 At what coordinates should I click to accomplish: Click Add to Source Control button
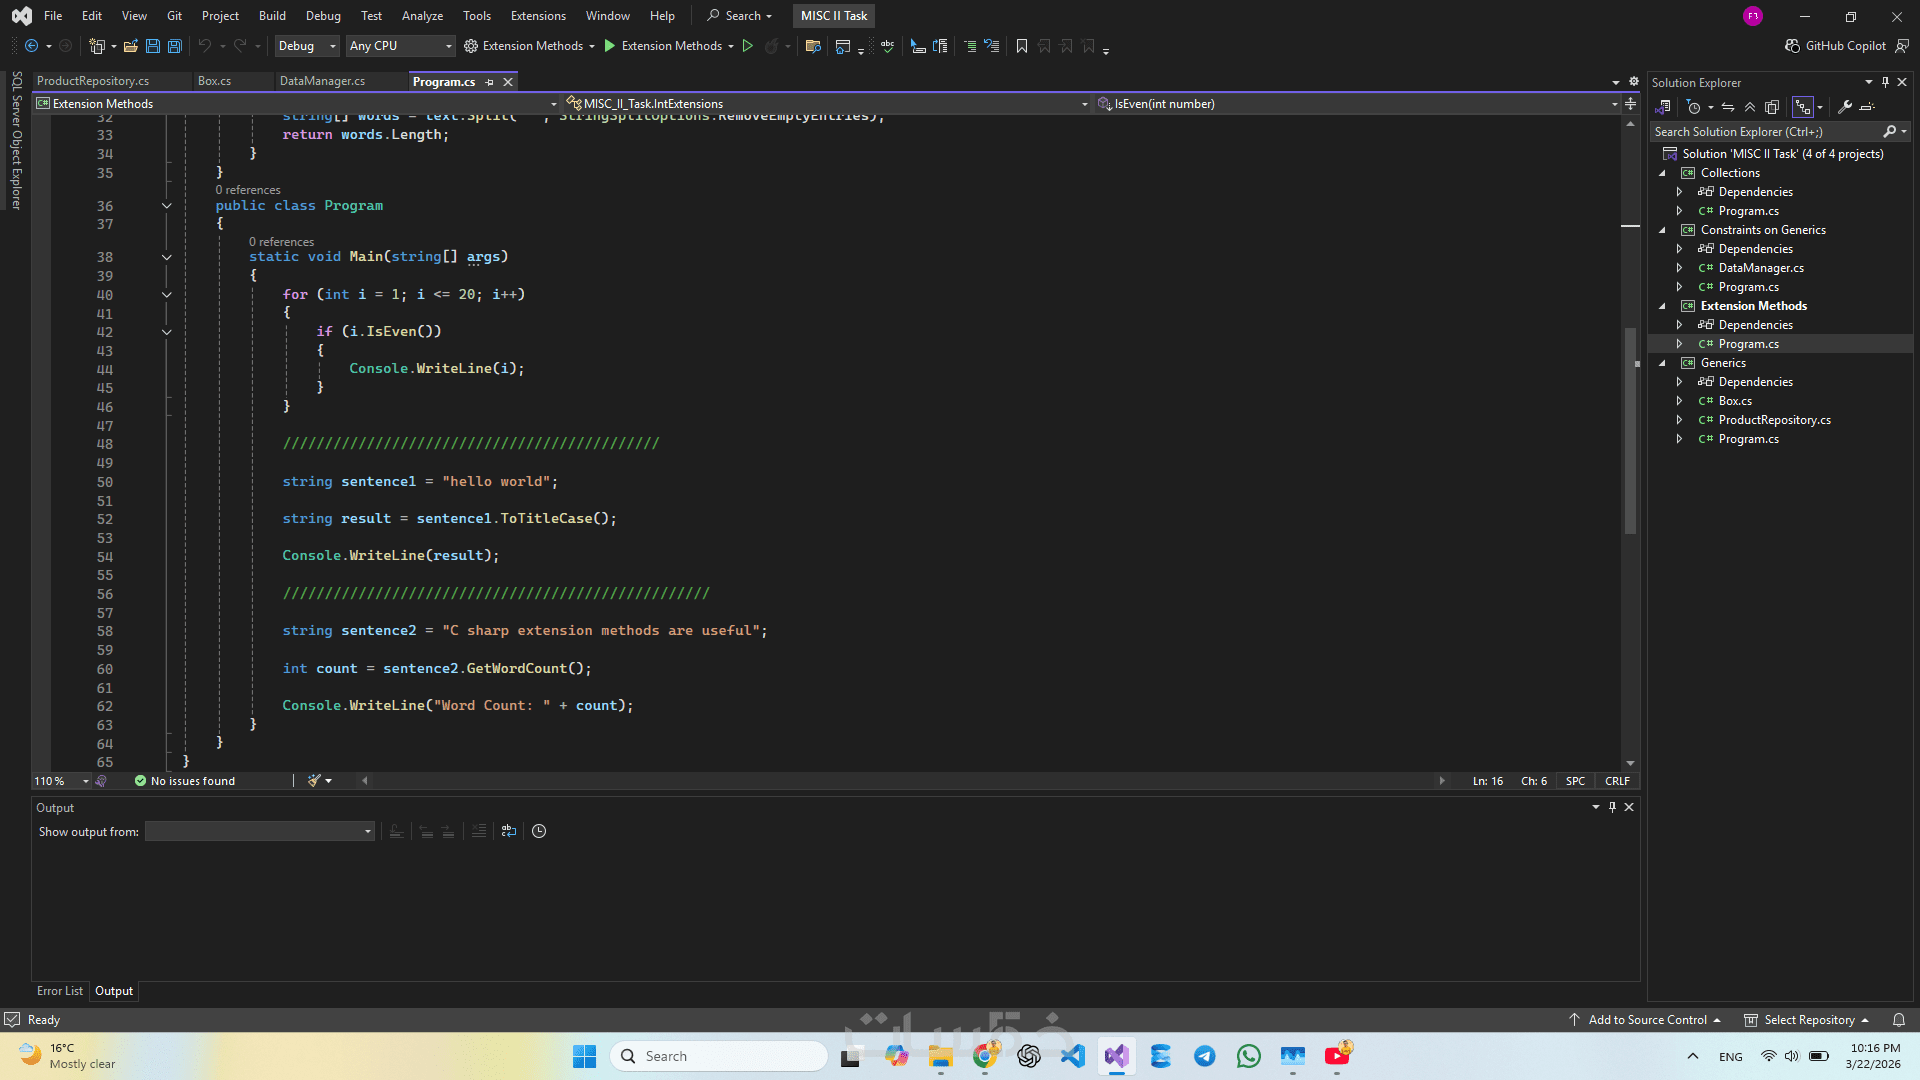(x=1646, y=1020)
